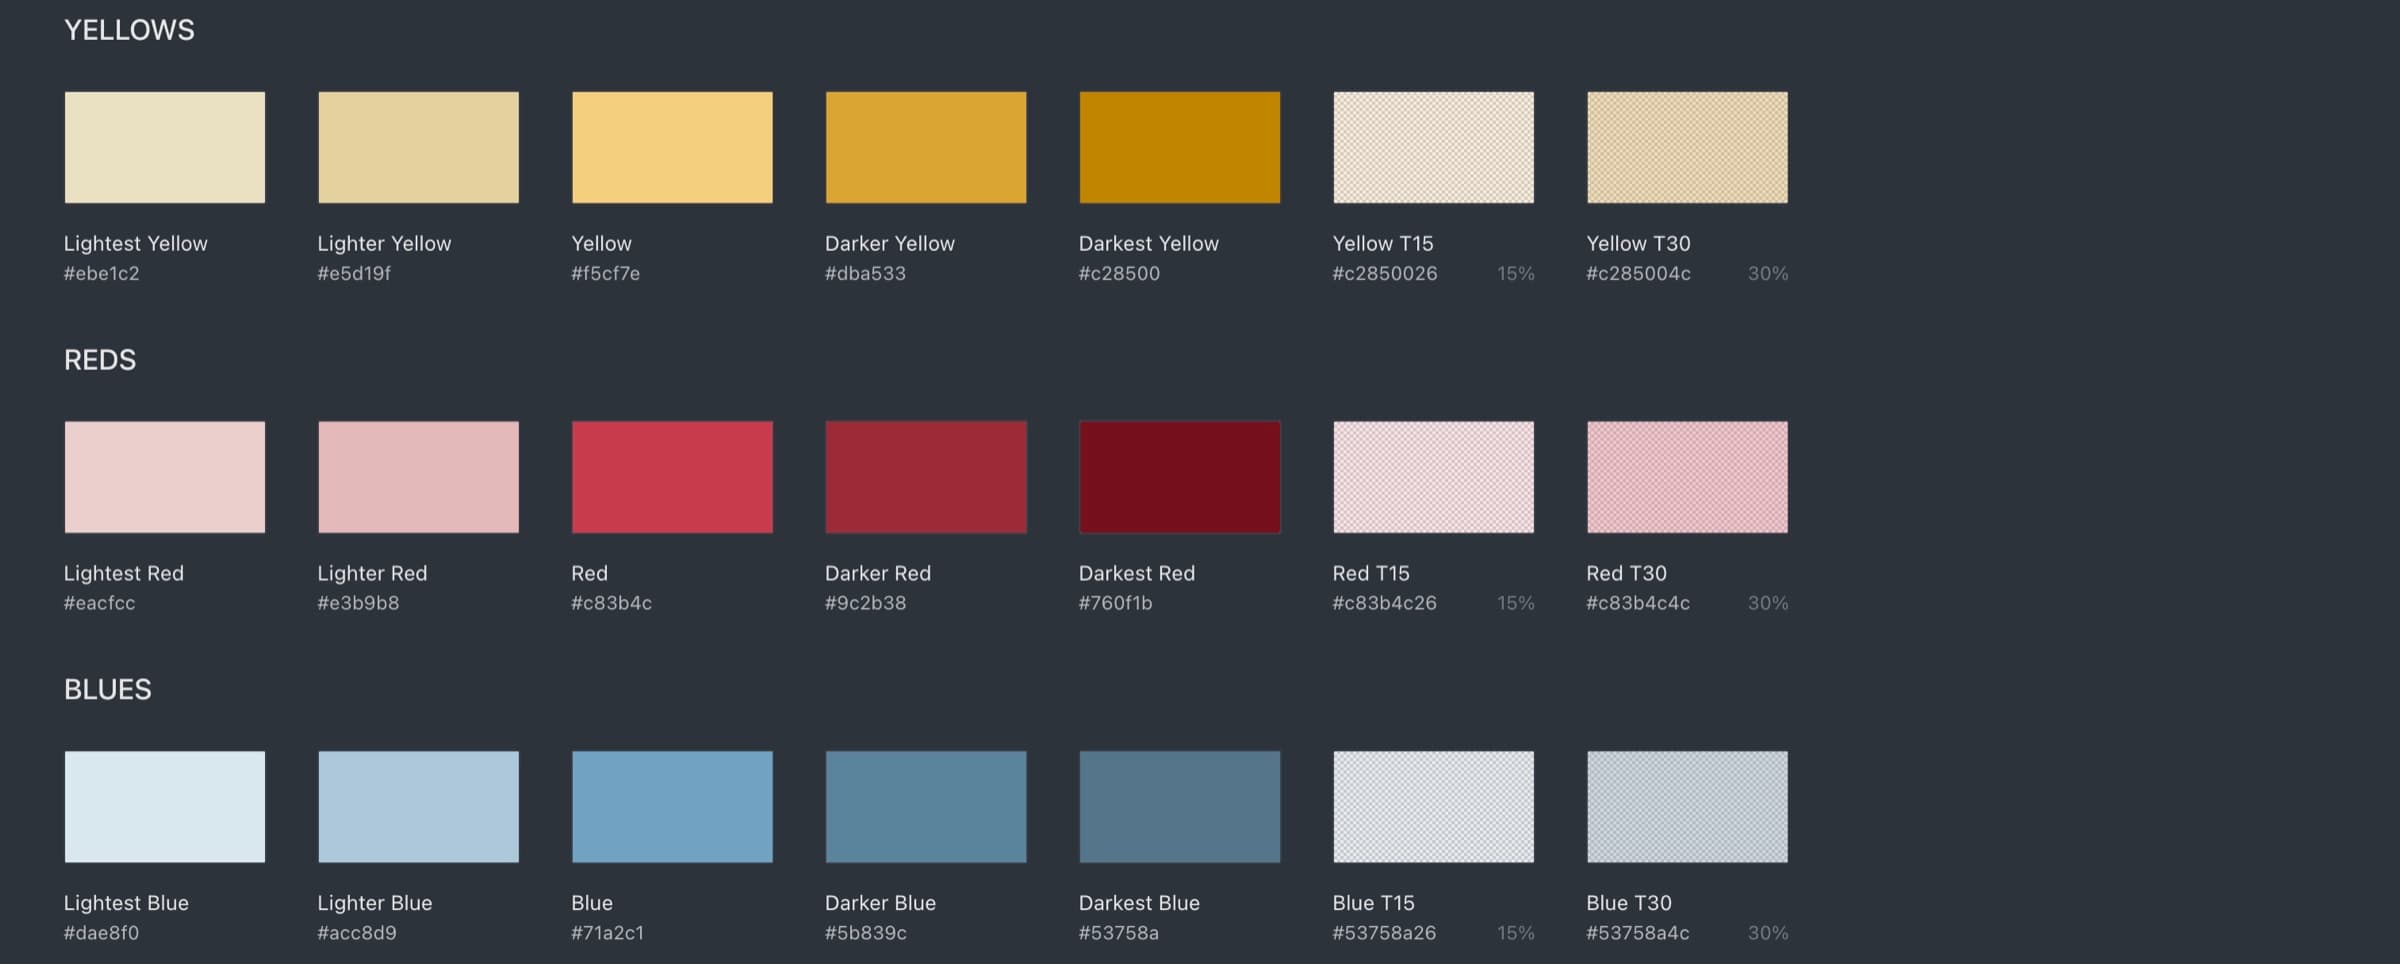Click the 15% label under Red T15

(x=1516, y=603)
